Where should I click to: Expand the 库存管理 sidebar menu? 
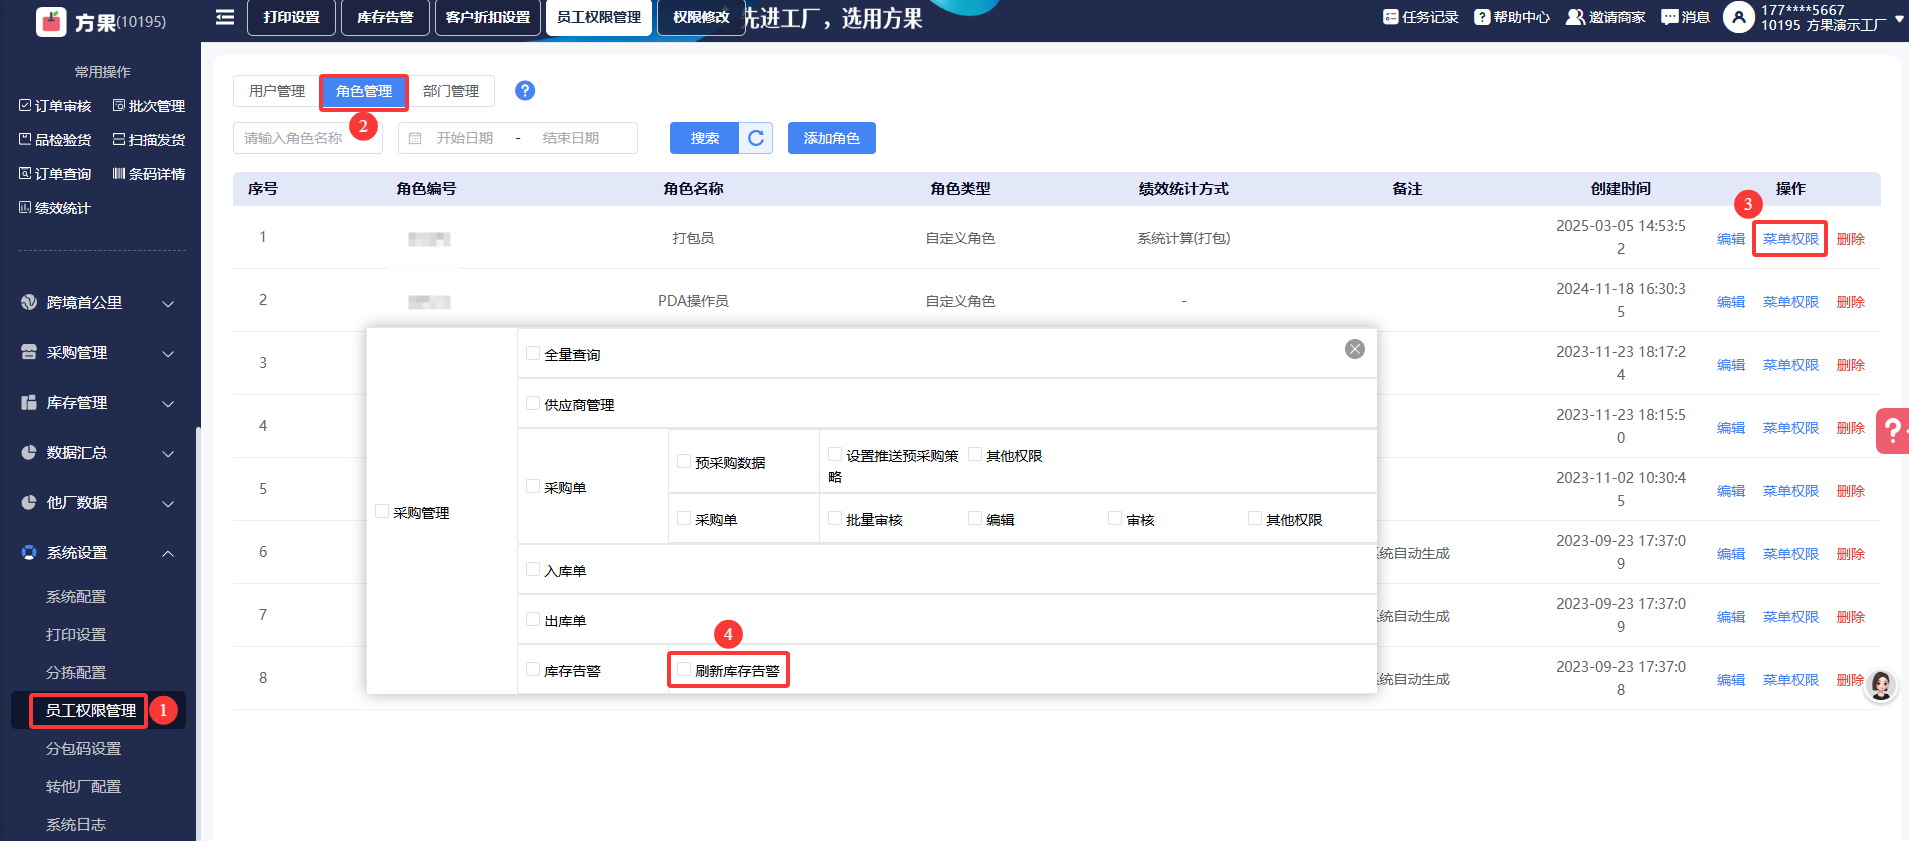(x=98, y=403)
